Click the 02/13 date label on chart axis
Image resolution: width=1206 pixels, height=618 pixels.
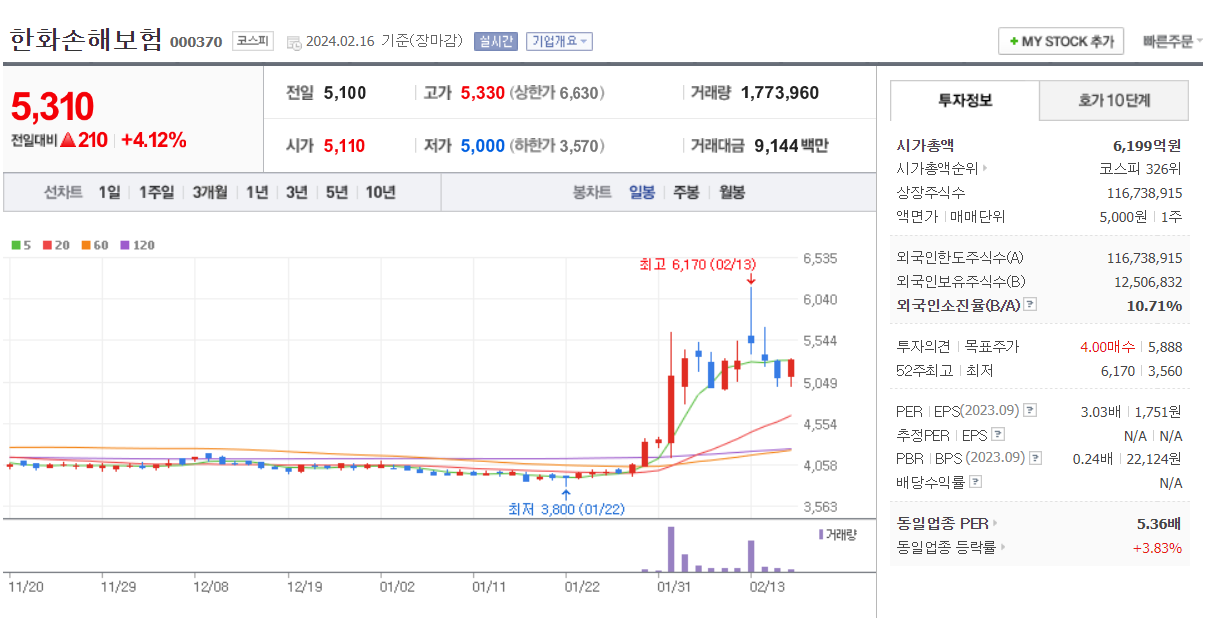(x=767, y=589)
